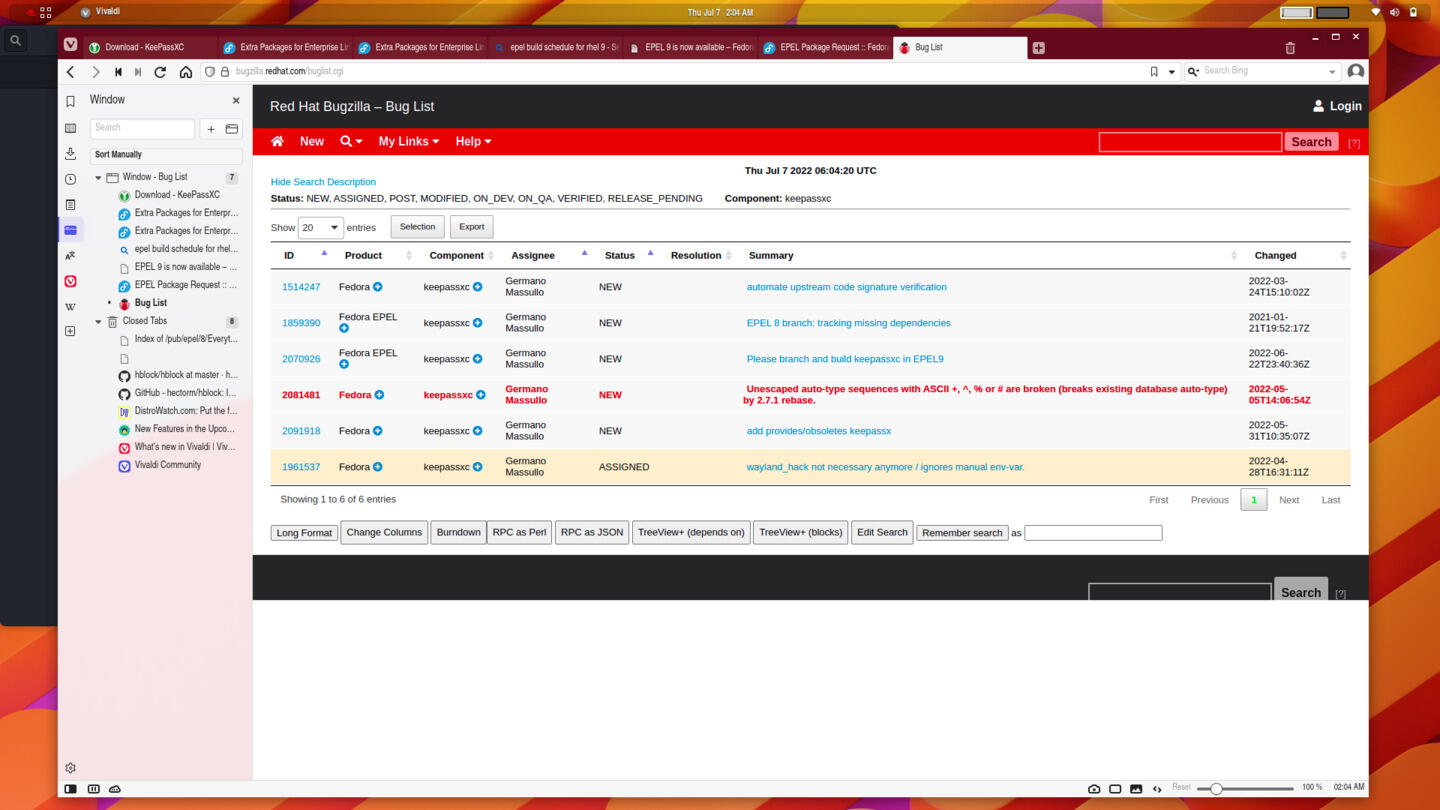Open the Translate panel

point(70,256)
